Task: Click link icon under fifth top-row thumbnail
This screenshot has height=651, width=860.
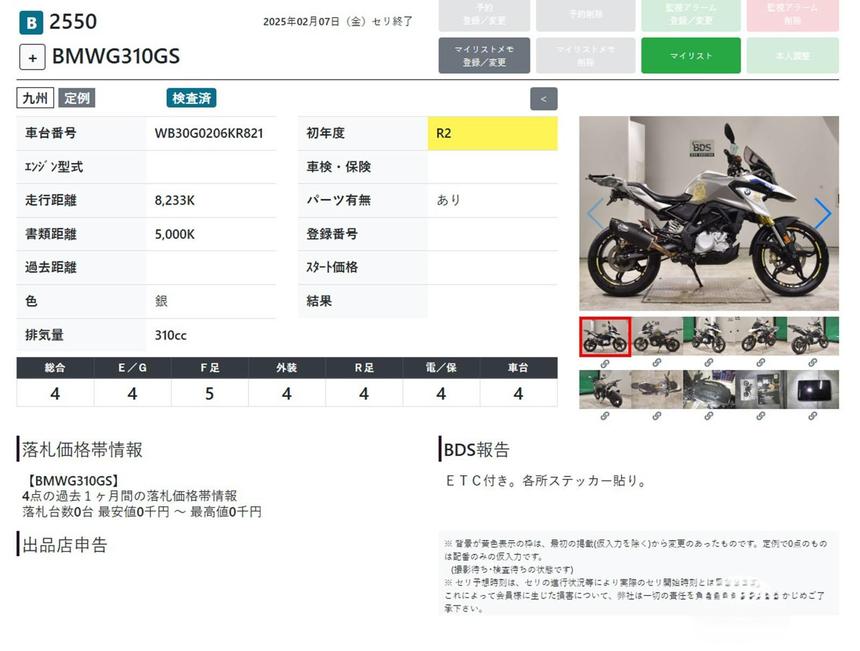Action: tap(812, 363)
